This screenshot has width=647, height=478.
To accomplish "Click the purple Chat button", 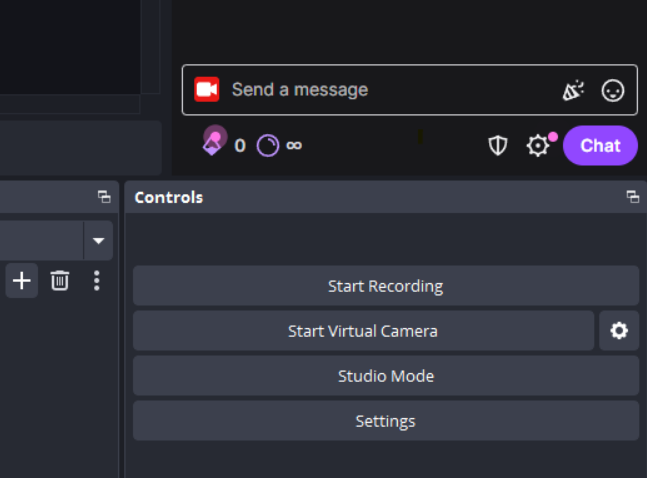I will tap(600, 145).
